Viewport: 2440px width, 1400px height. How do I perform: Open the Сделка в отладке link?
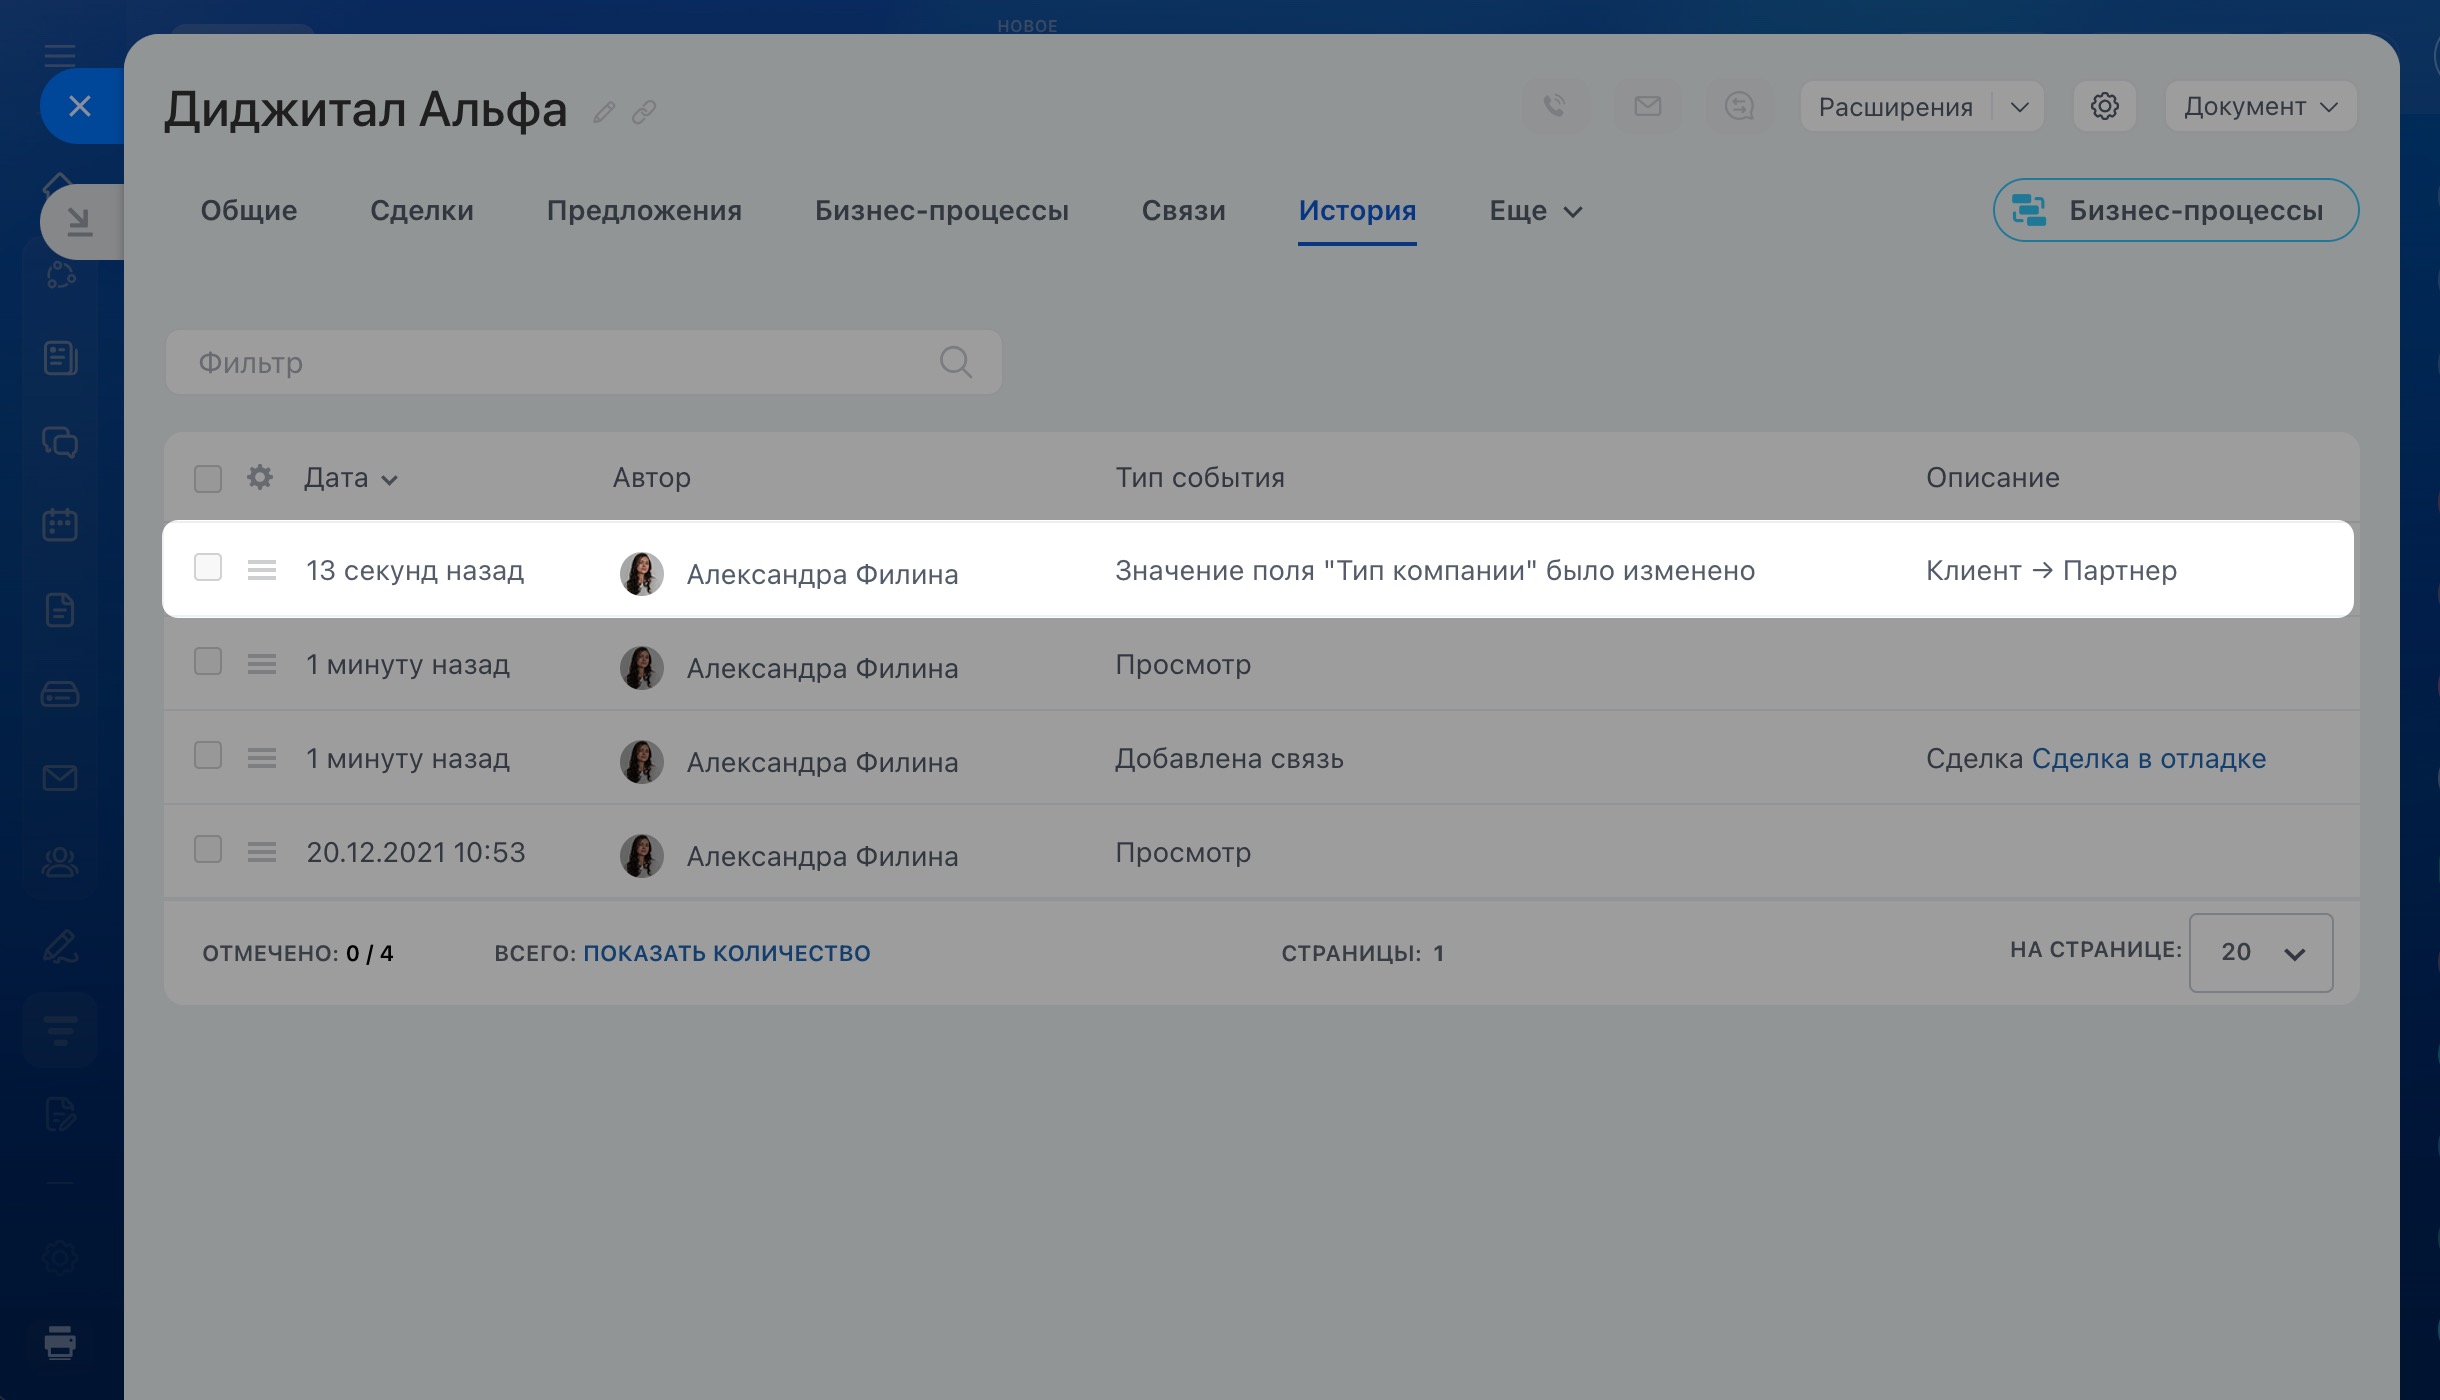(x=2148, y=759)
